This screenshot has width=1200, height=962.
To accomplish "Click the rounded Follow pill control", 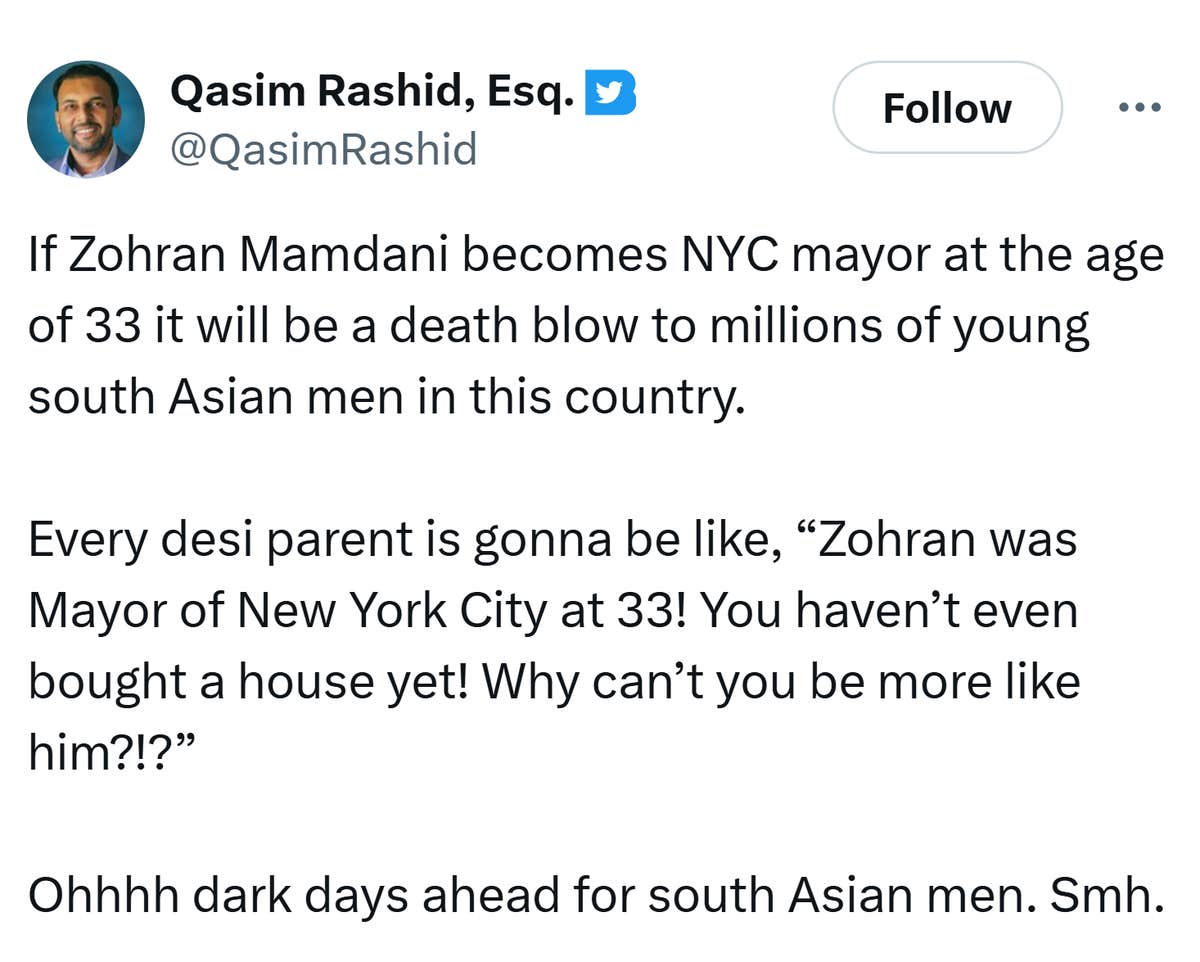I will (x=946, y=108).
